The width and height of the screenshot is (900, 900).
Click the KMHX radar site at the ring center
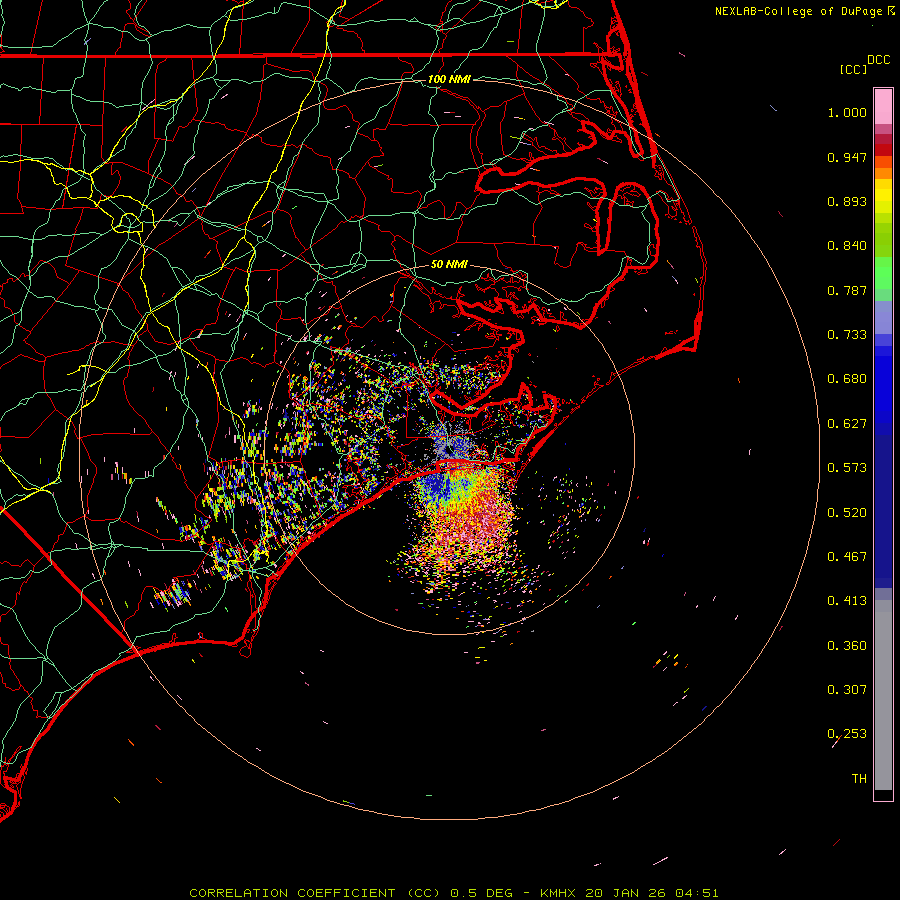point(449,449)
